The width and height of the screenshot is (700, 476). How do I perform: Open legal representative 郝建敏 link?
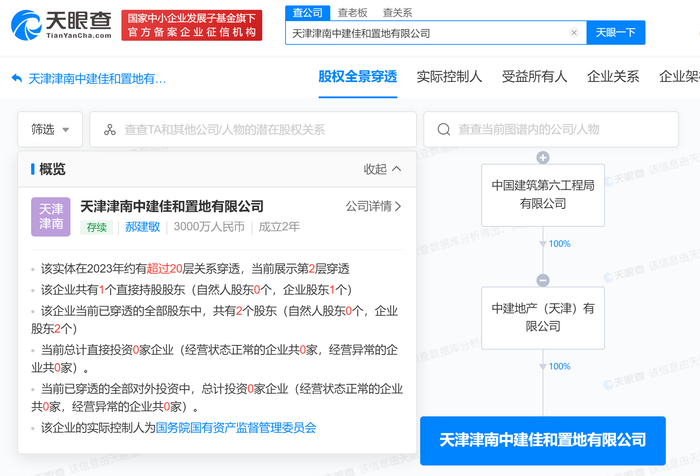point(142,227)
